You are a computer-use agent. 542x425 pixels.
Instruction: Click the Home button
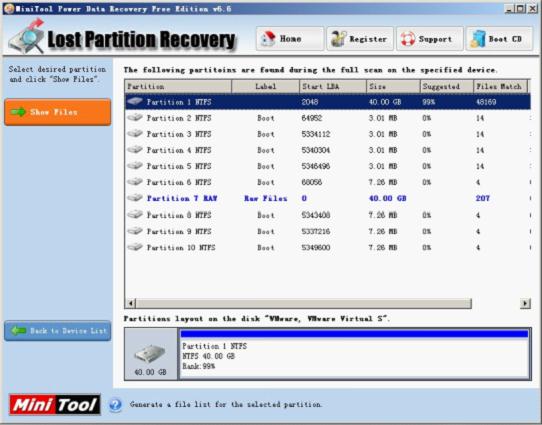point(290,39)
